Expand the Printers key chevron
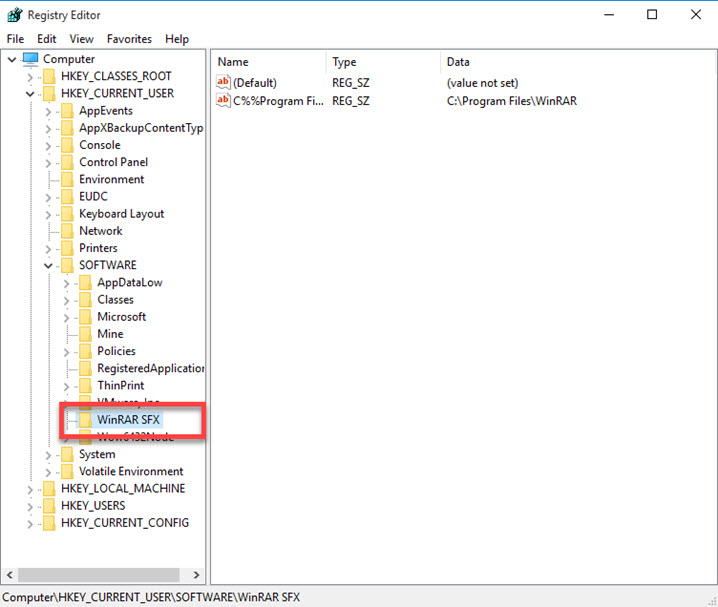Image resolution: width=718 pixels, height=607 pixels. coord(48,249)
